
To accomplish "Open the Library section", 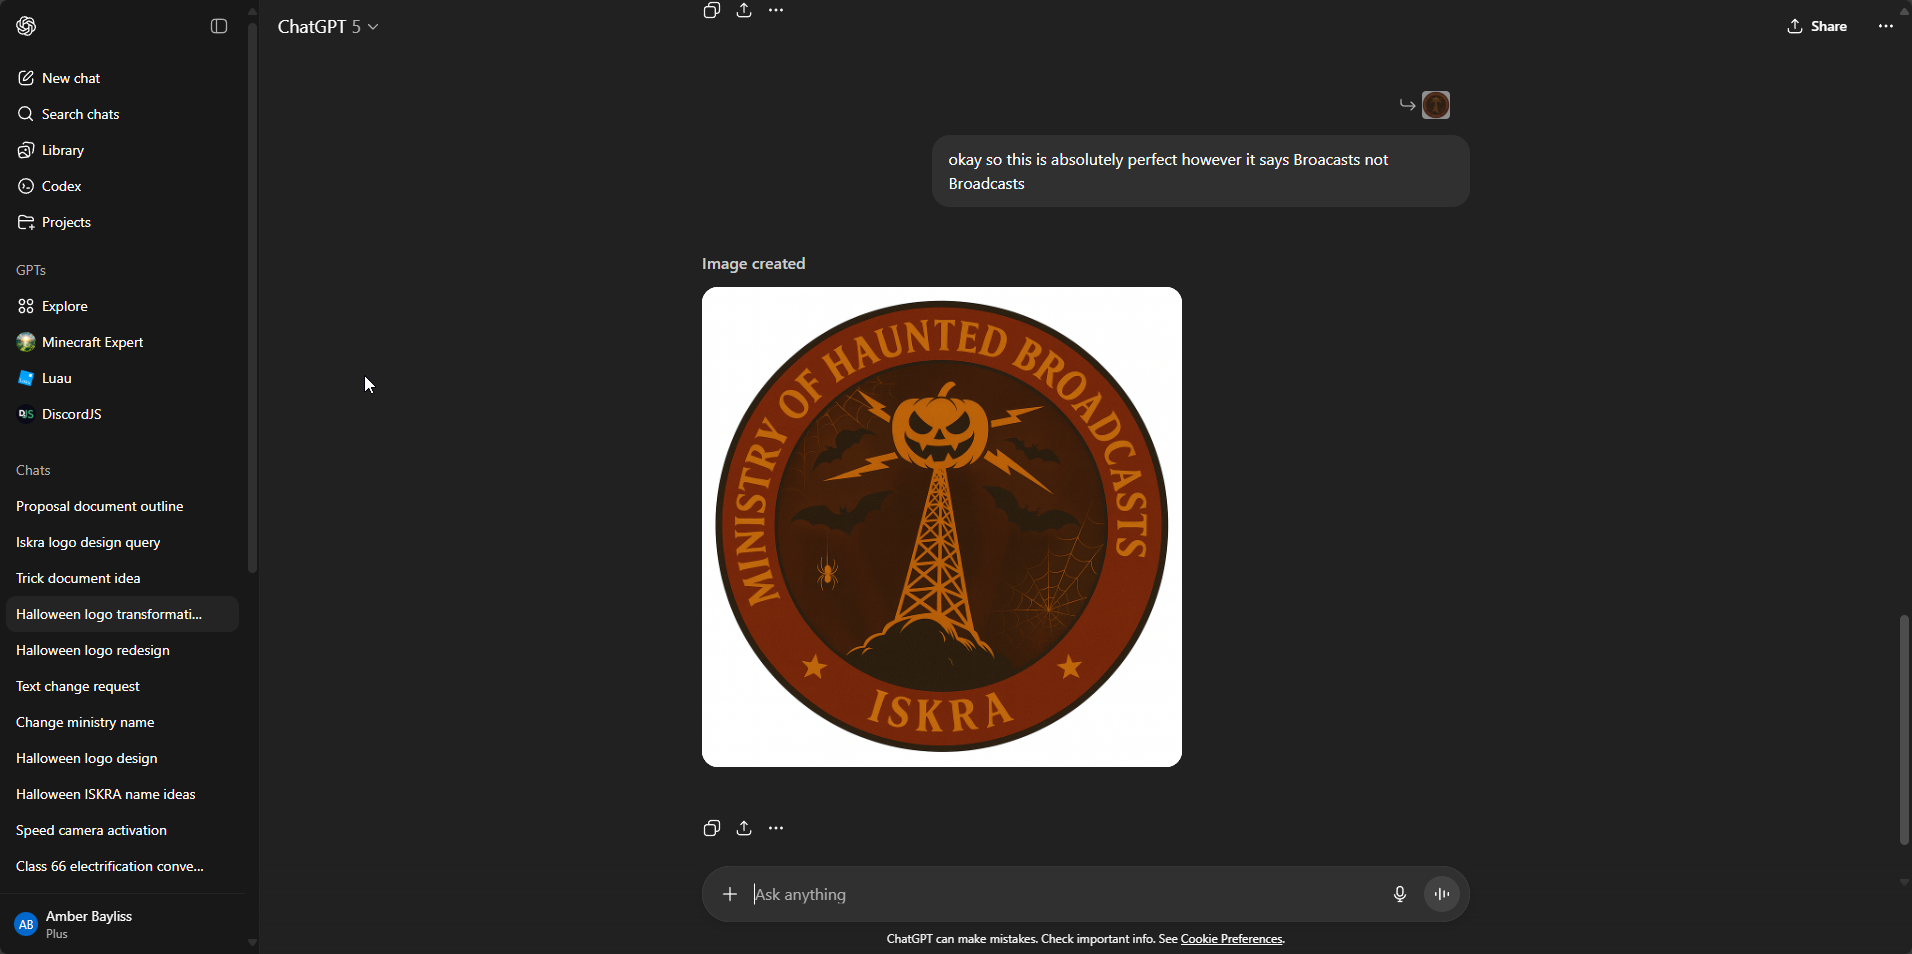I will point(62,150).
